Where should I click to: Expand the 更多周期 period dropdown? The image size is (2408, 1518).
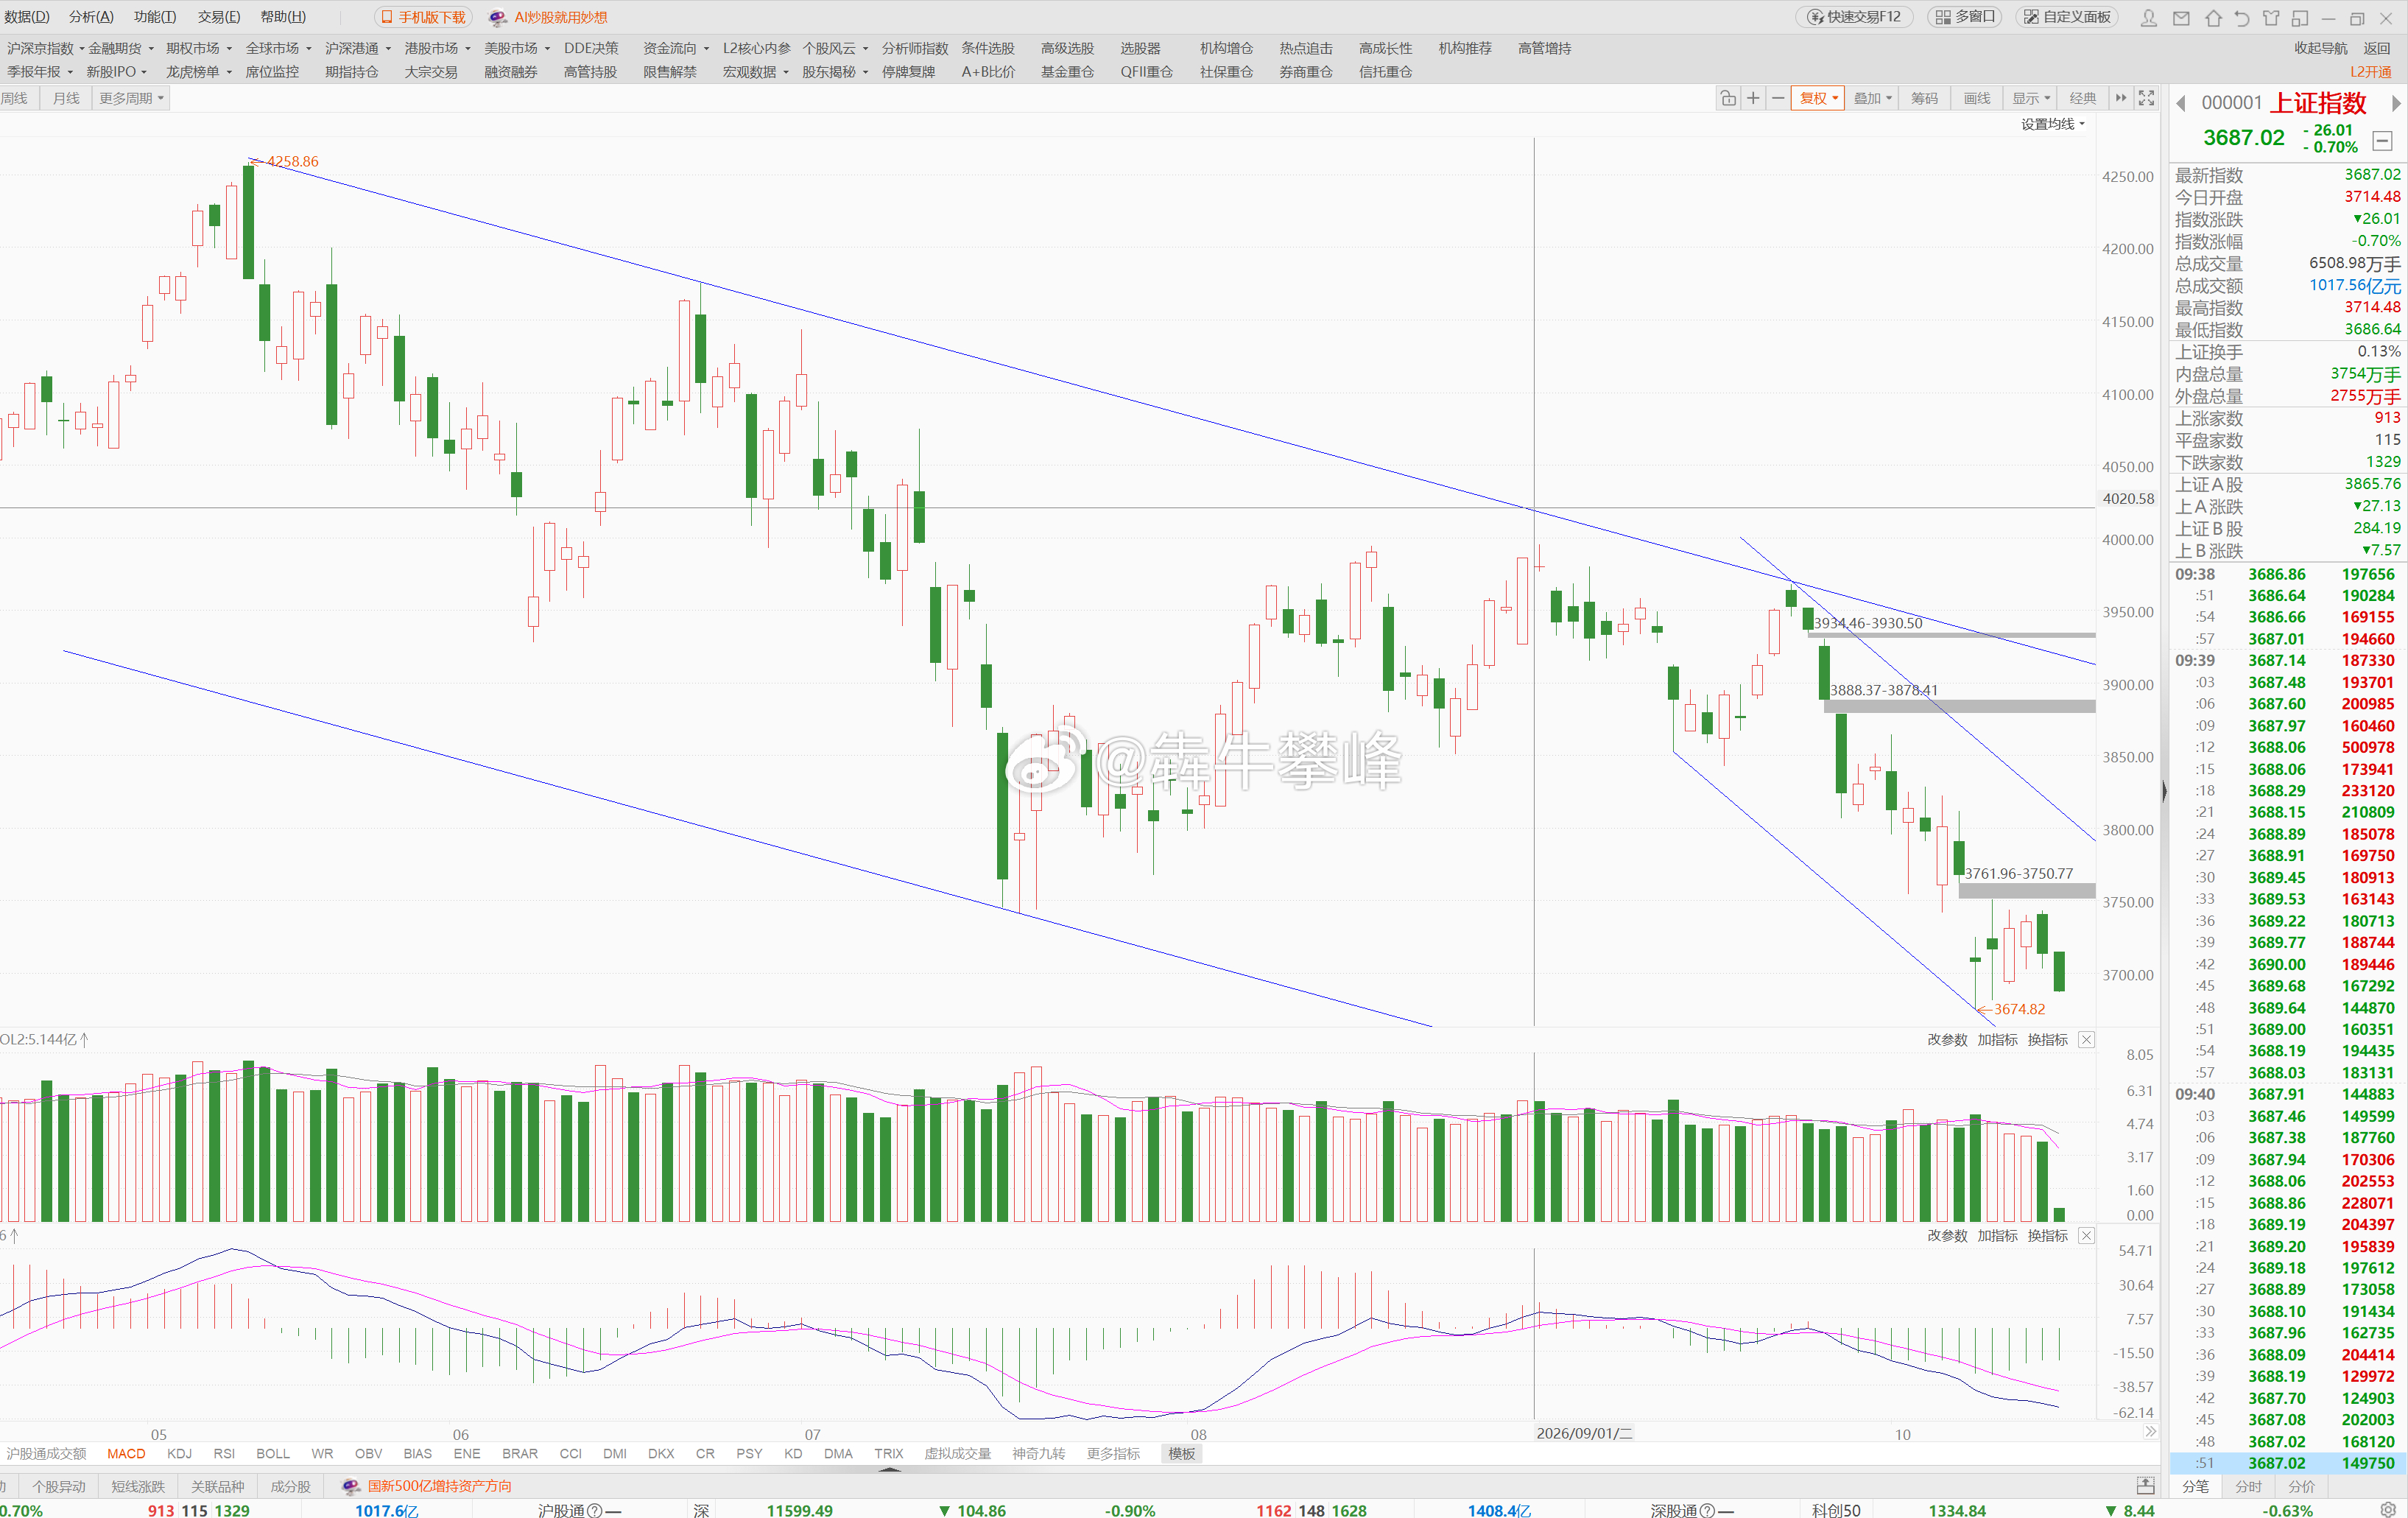click(x=131, y=98)
